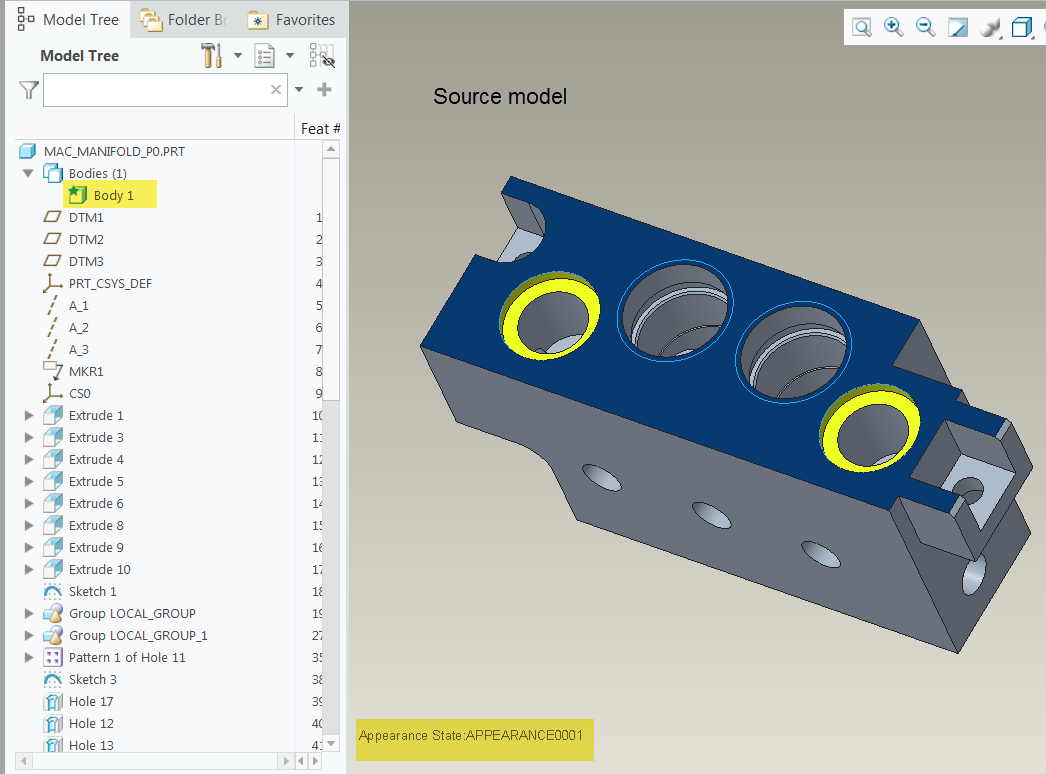Collapse the Bodies node in the tree
1046x774 pixels.
click(28, 173)
